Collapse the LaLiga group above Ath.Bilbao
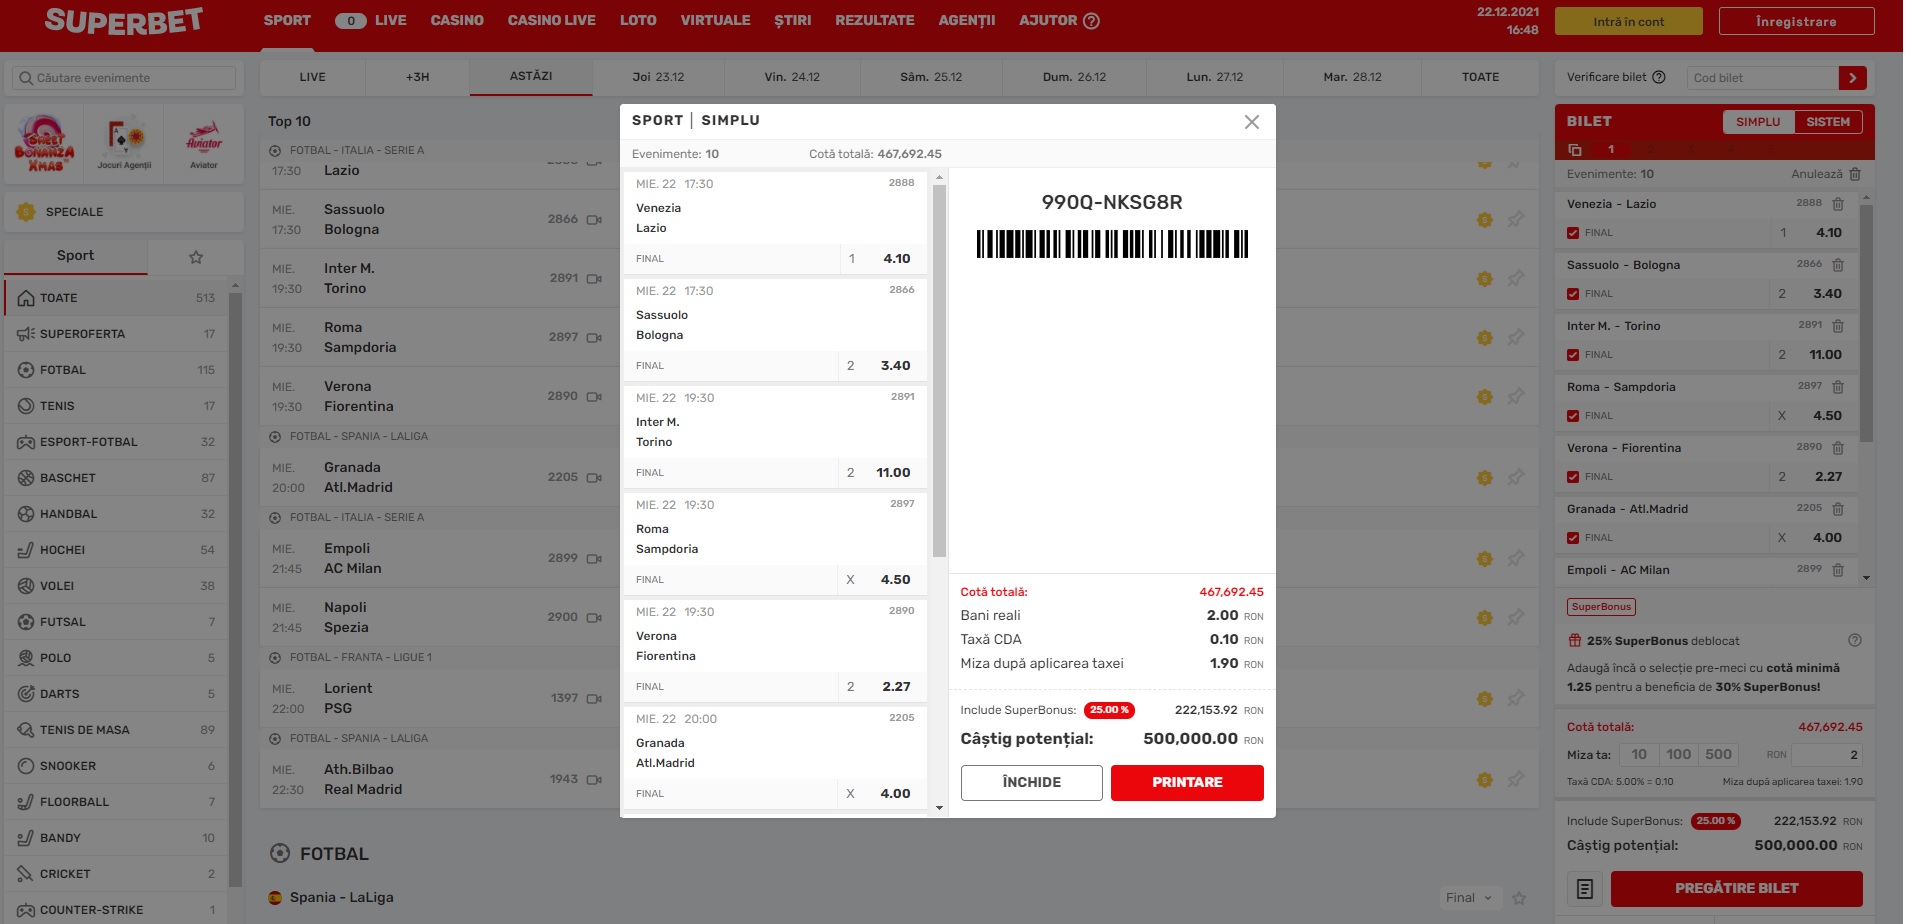The width and height of the screenshot is (1920, 924). 275,739
